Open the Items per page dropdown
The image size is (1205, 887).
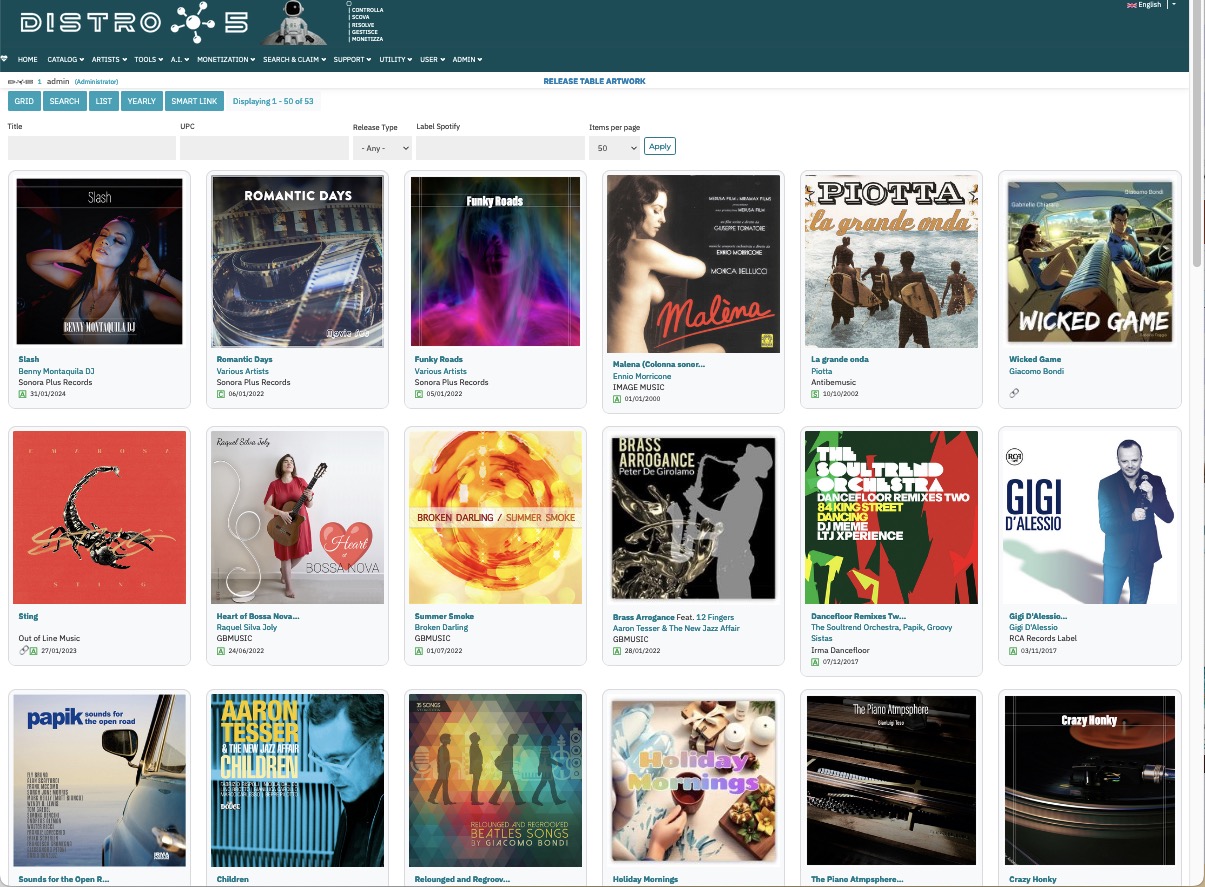click(614, 148)
